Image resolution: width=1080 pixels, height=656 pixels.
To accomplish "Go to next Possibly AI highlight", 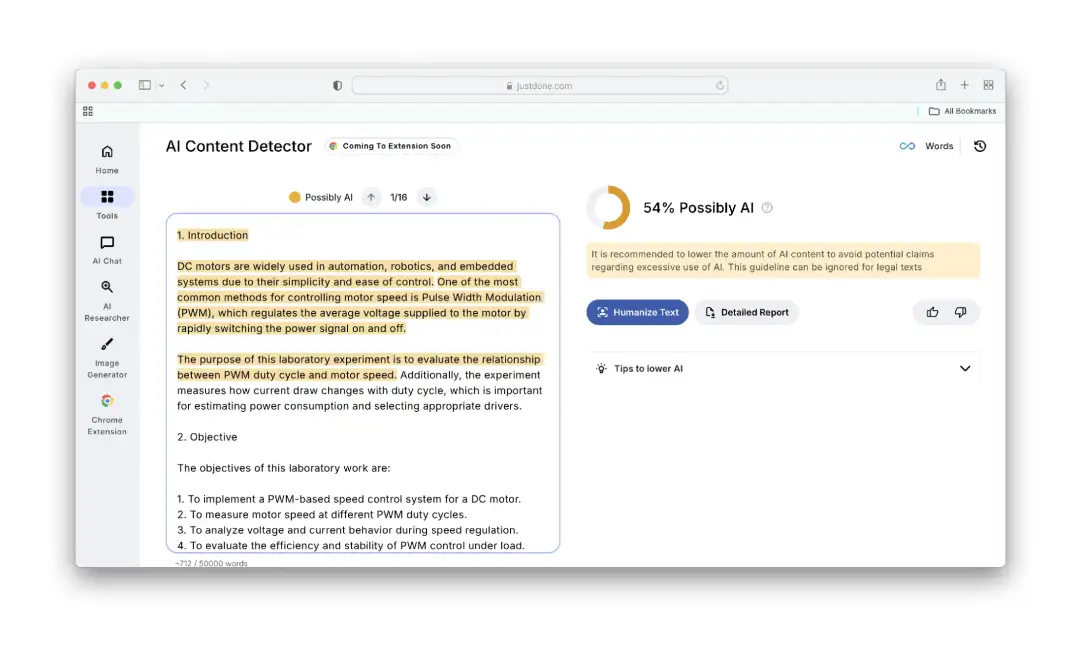I will tap(426, 197).
